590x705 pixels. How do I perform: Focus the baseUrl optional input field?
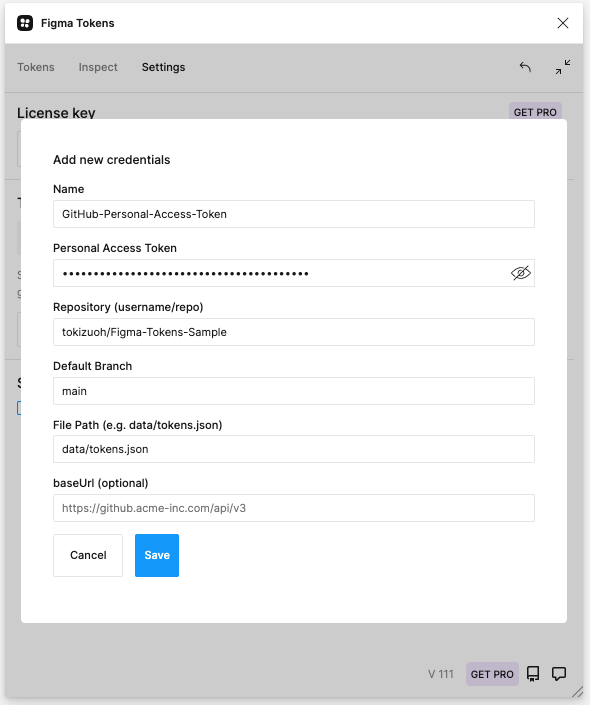click(294, 508)
